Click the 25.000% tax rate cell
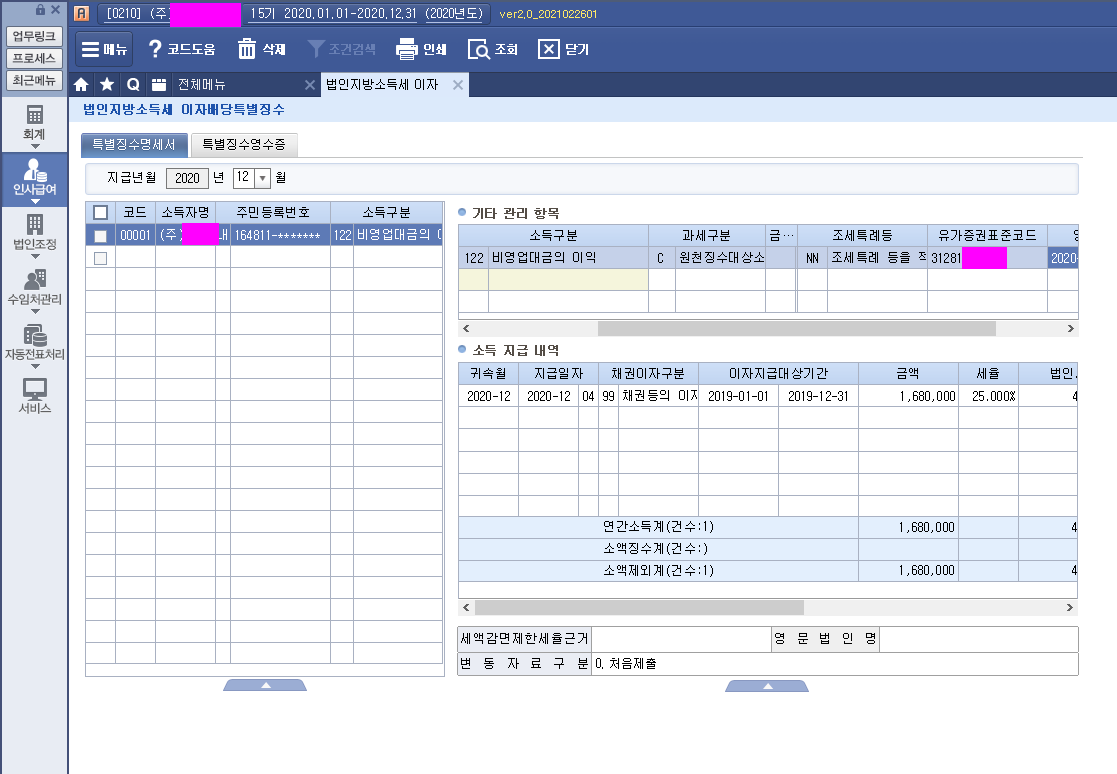The width and height of the screenshot is (1117, 774). [x=988, y=396]
